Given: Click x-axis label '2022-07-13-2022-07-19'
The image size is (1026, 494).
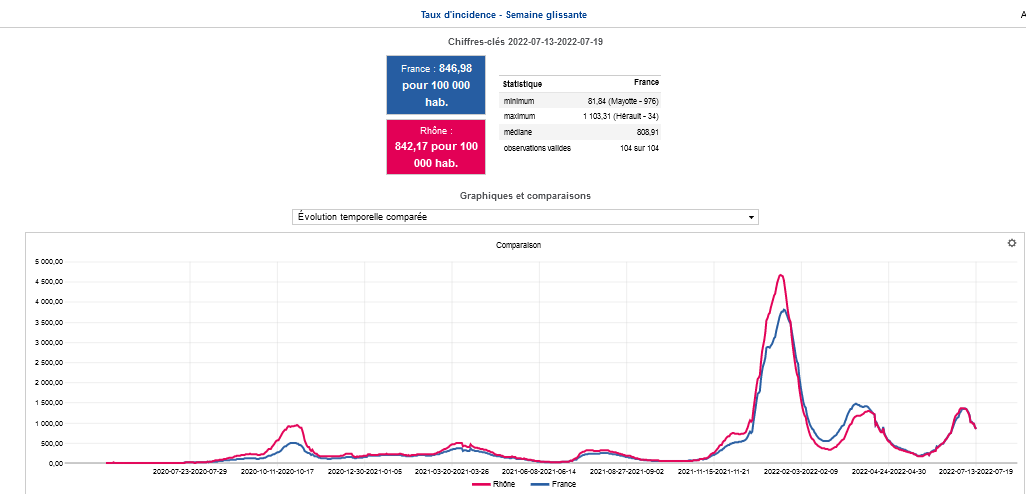Looking at the screenshot, I should (976, 470).
